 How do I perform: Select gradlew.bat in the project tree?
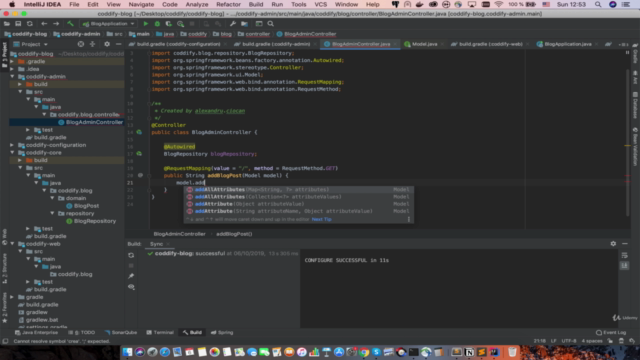click(x=42, y=320)
